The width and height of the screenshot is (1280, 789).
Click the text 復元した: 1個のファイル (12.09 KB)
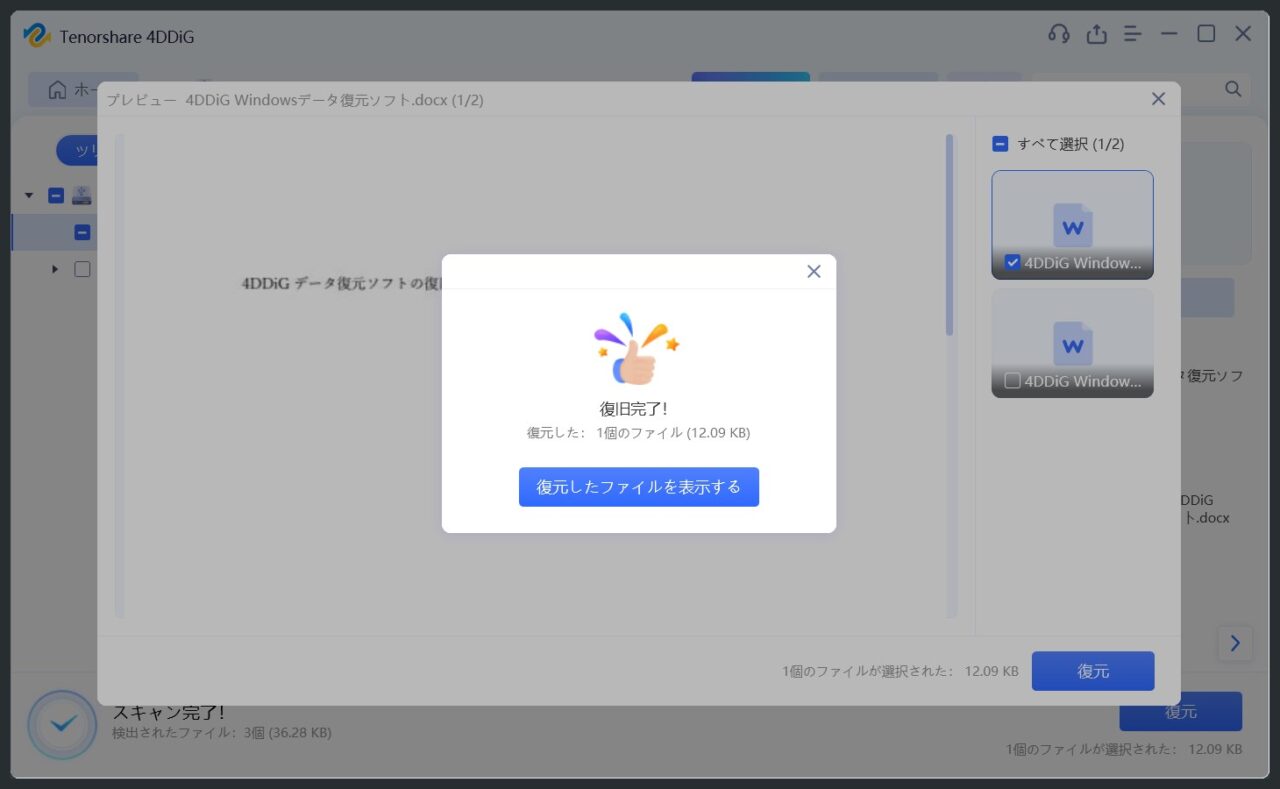pos(638,433)
